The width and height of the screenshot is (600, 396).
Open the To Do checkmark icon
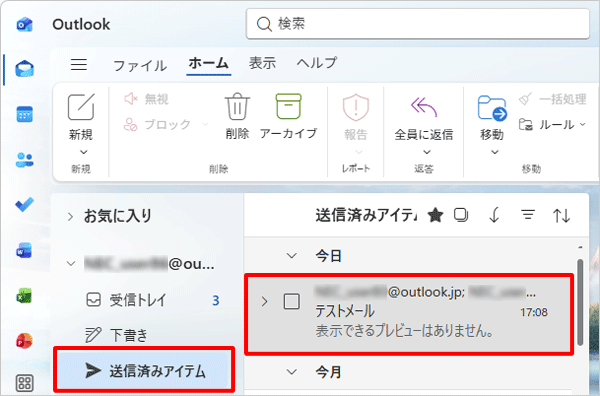[x=24, y=205]
